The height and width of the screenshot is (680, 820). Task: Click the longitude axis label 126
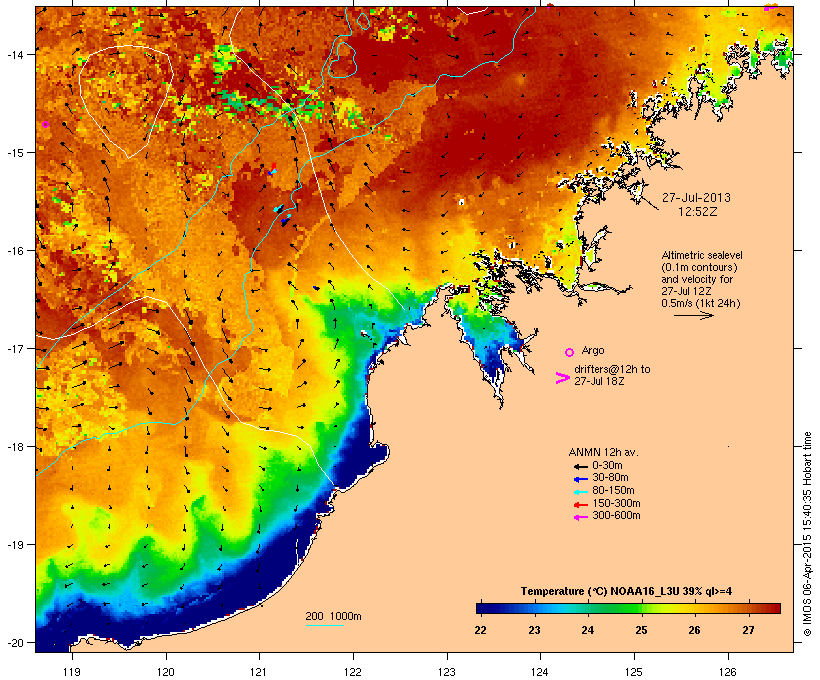pos(727,672)
